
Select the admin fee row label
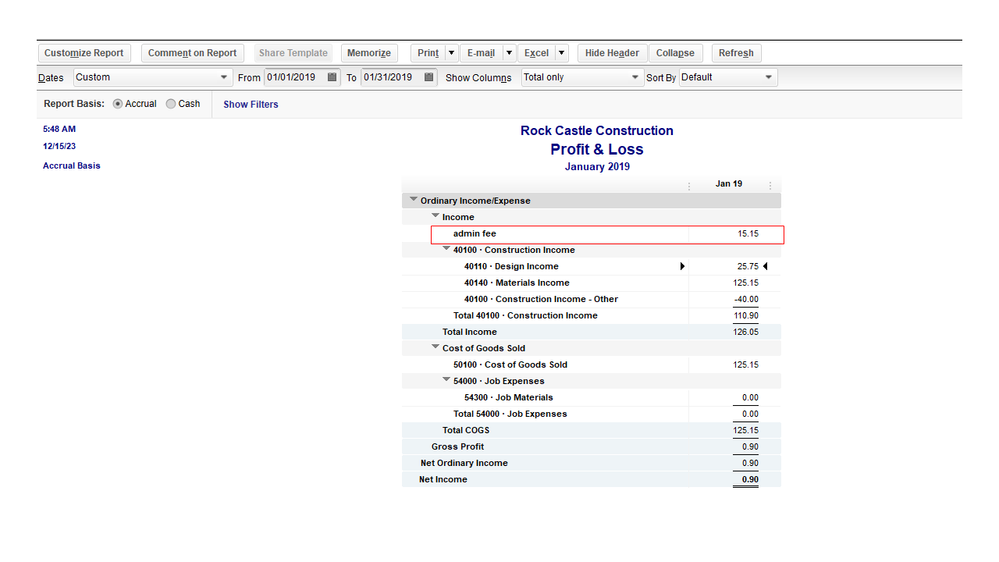(475, 234)
